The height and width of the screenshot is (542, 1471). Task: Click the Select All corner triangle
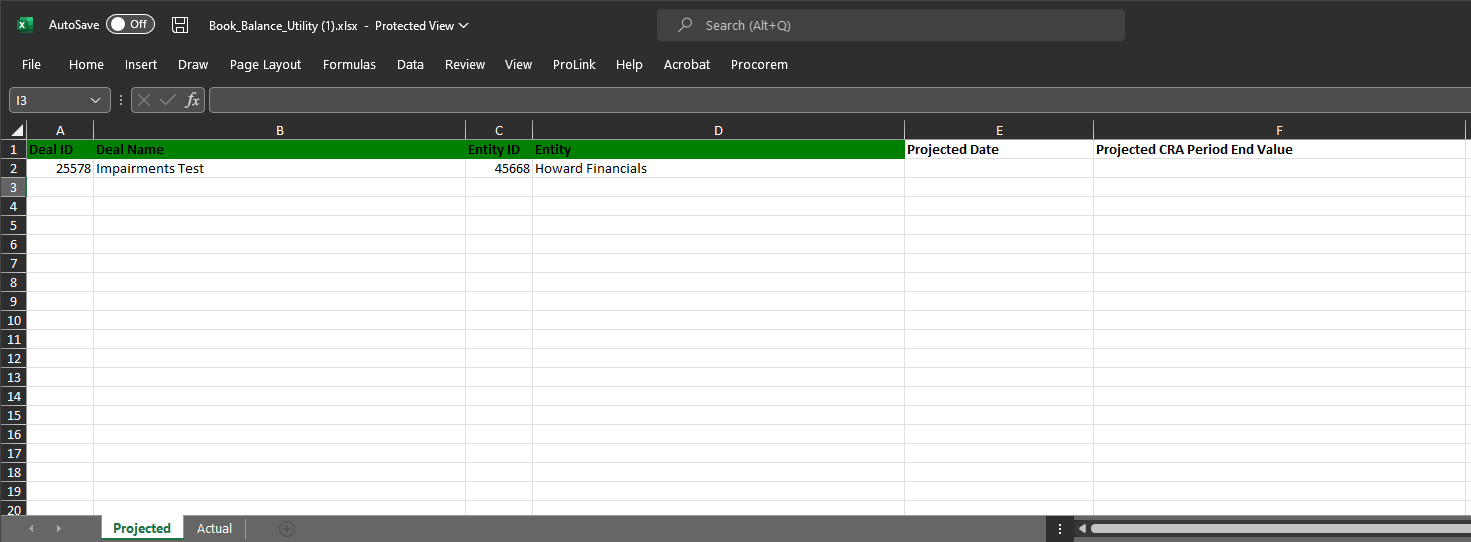(x=17, y=130)
